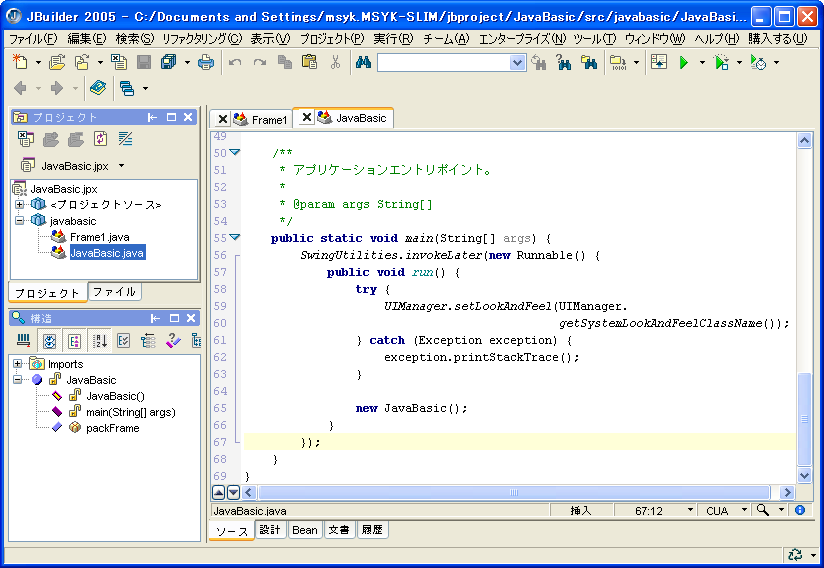The image size is (824, 568).
Task: Switch to the Bean tab
Action: [304, 530]
